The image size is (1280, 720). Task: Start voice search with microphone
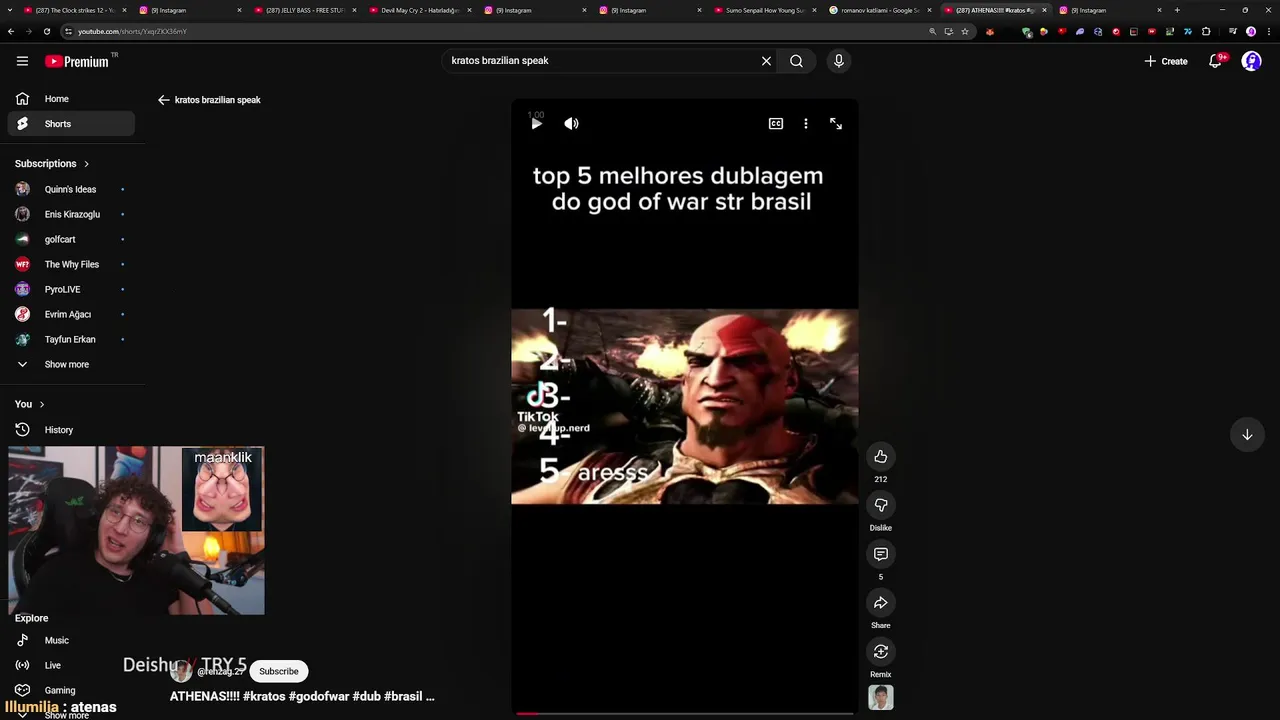[839, 61]
